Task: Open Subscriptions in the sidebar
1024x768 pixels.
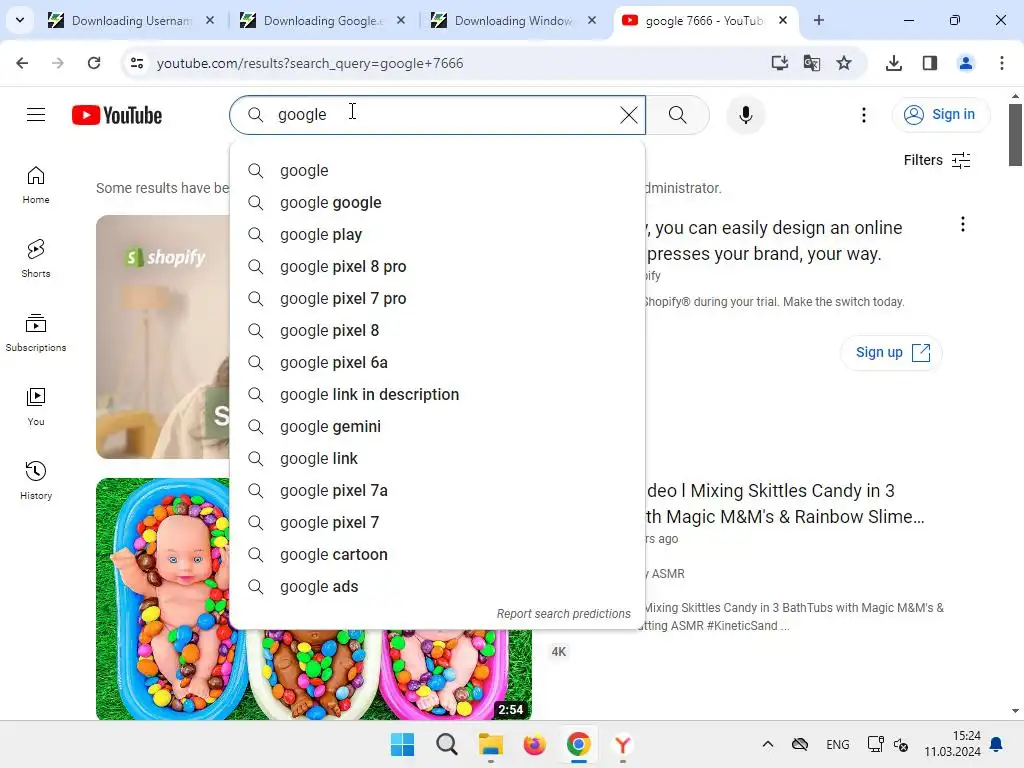Action: point(36,333)
